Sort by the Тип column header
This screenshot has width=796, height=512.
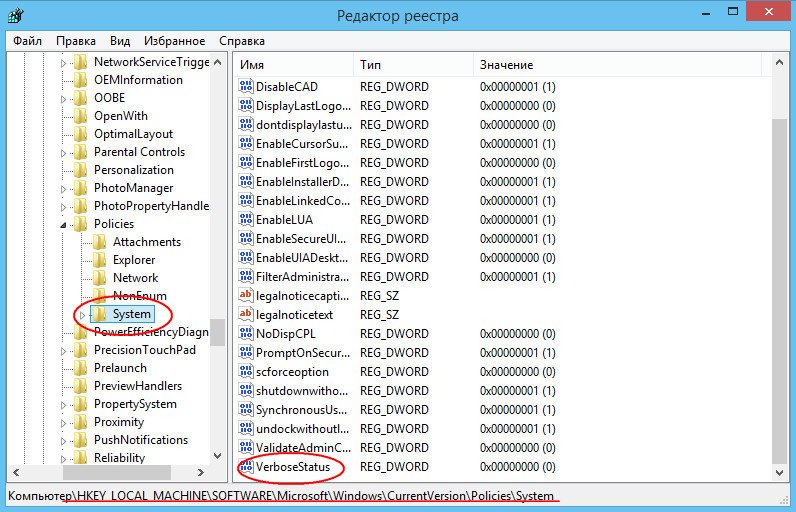pyautogui.click(x=413, y=65)
